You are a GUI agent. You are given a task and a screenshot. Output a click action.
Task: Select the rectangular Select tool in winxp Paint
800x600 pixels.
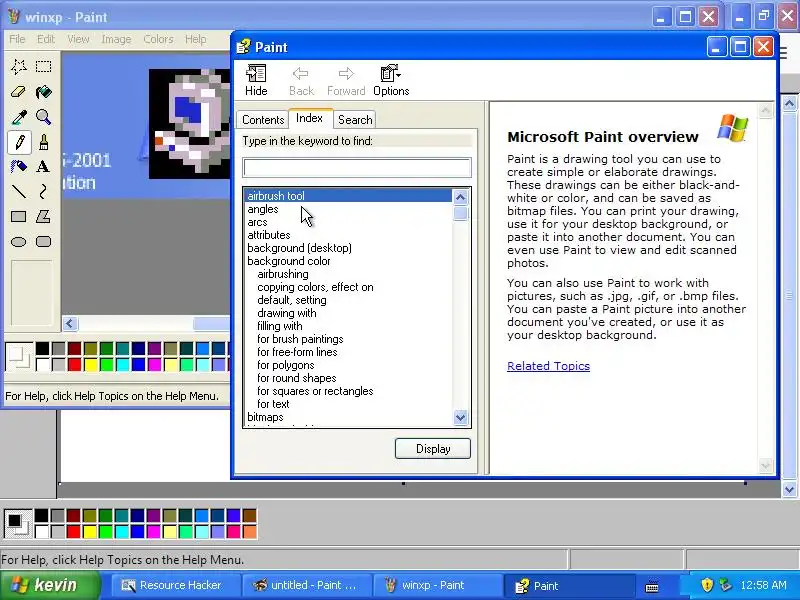click(43, 66)
